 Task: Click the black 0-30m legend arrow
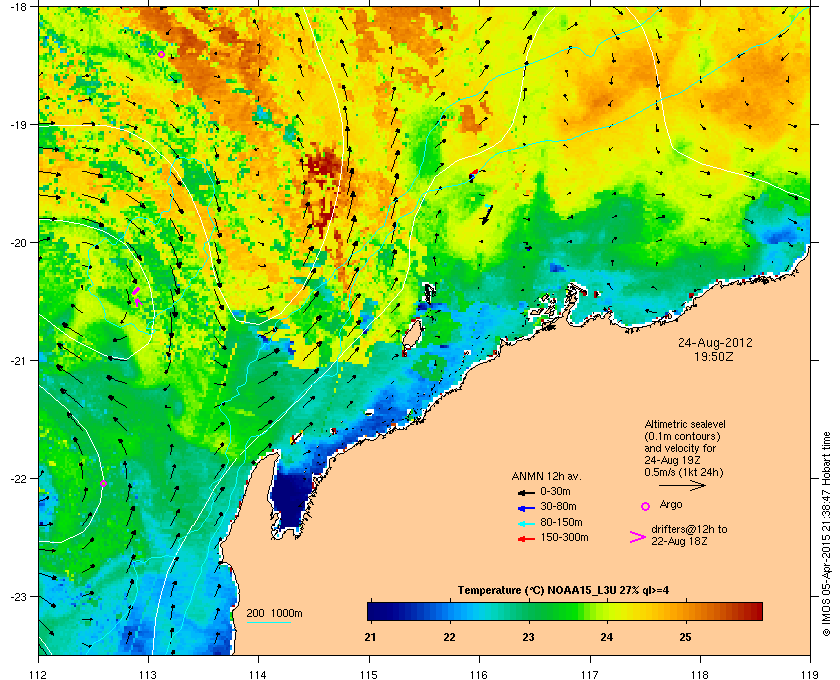coord(526,492)
